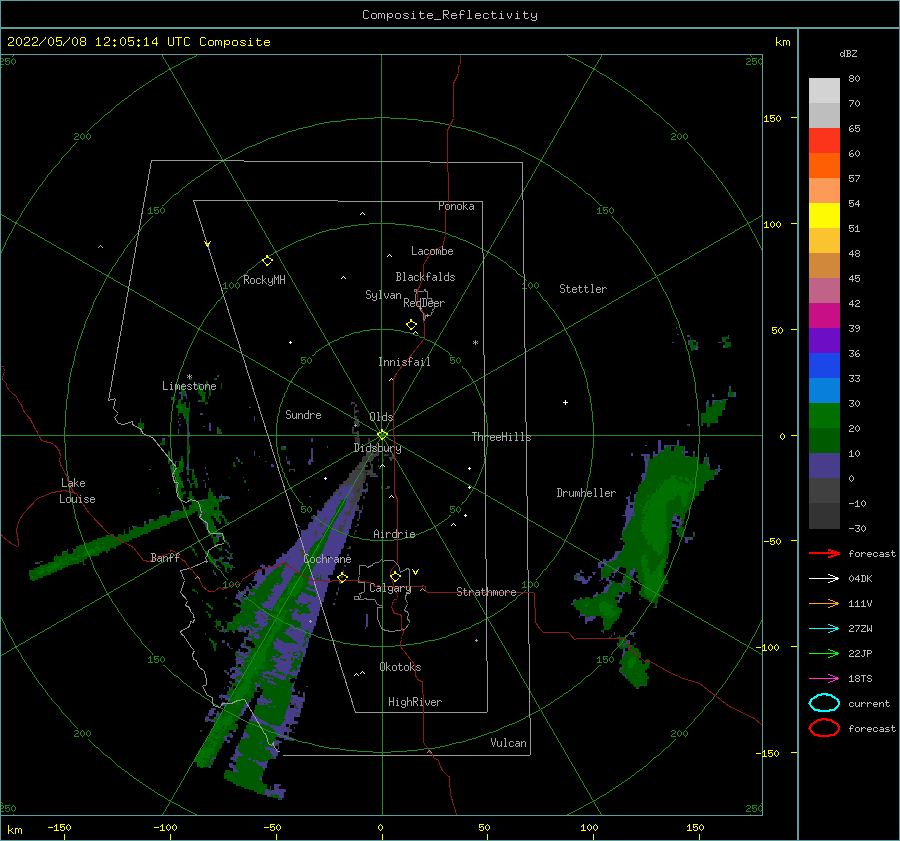
Task: Click the Blackfalds label
Action: point(425,277)
